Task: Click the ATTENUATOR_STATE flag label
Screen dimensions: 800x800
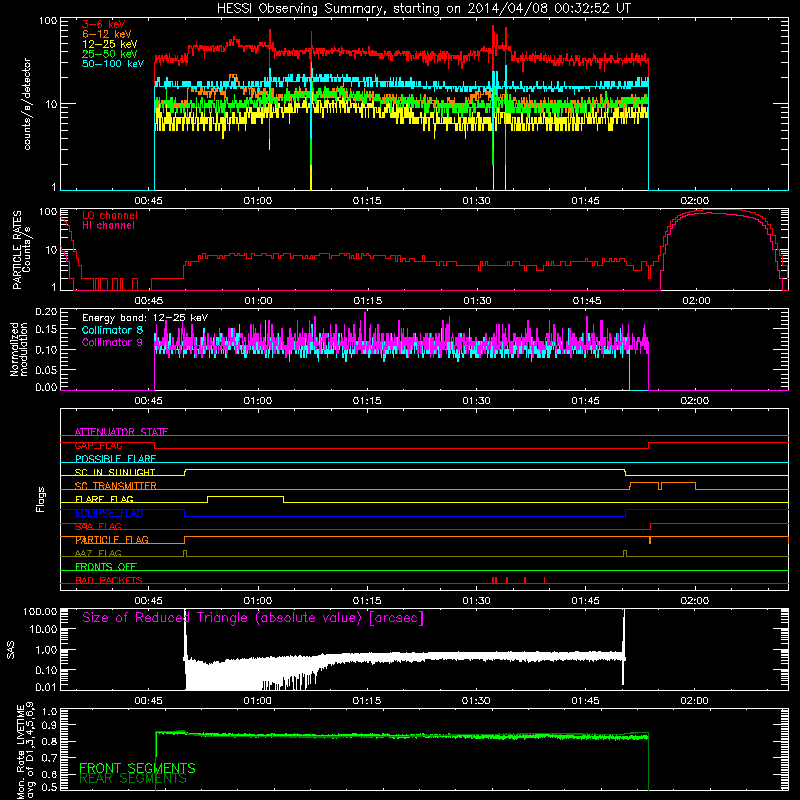Action: coord(121,432)
